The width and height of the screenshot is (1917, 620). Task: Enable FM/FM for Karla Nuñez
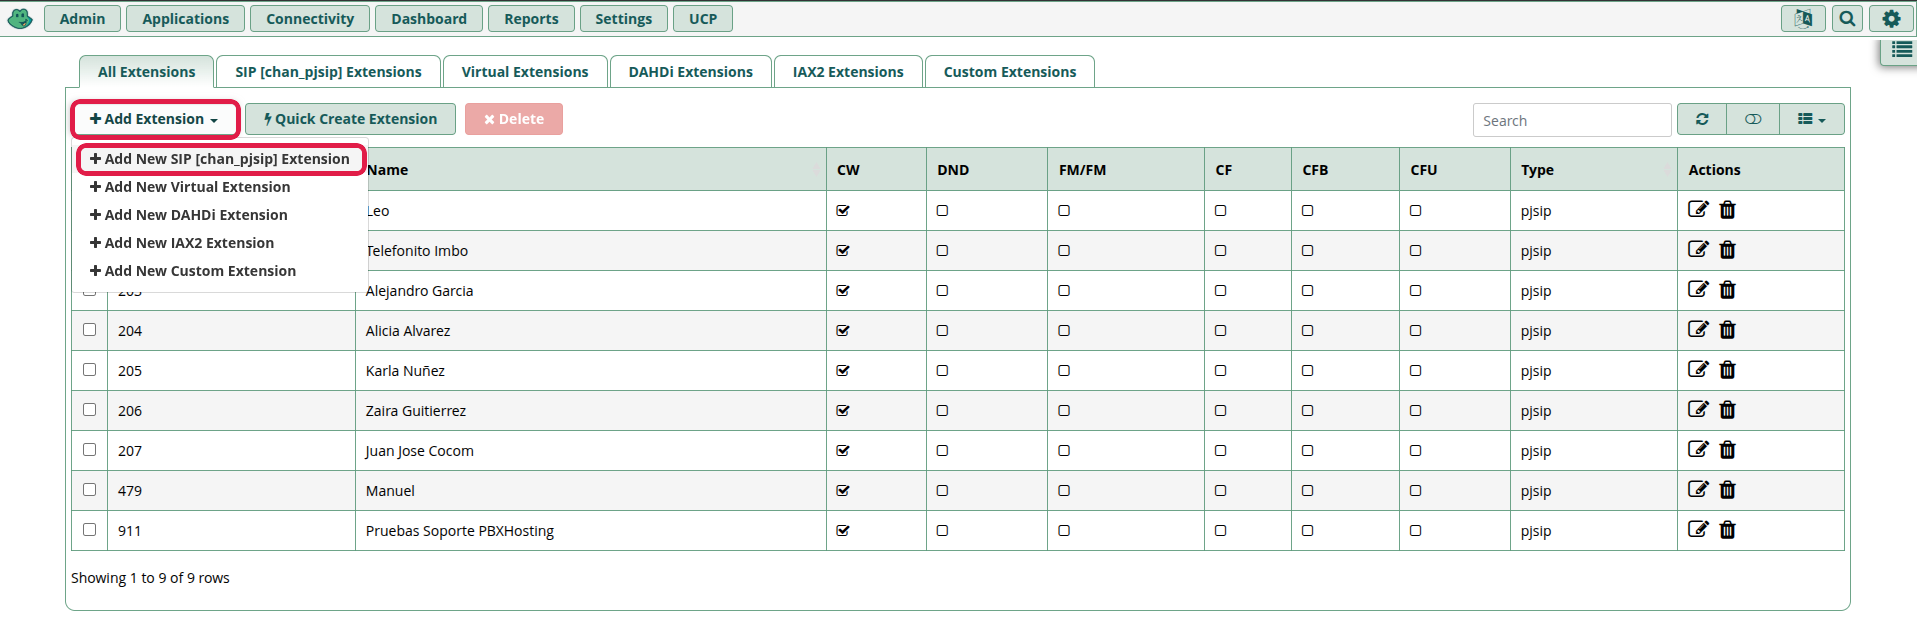click(1064, 370)
